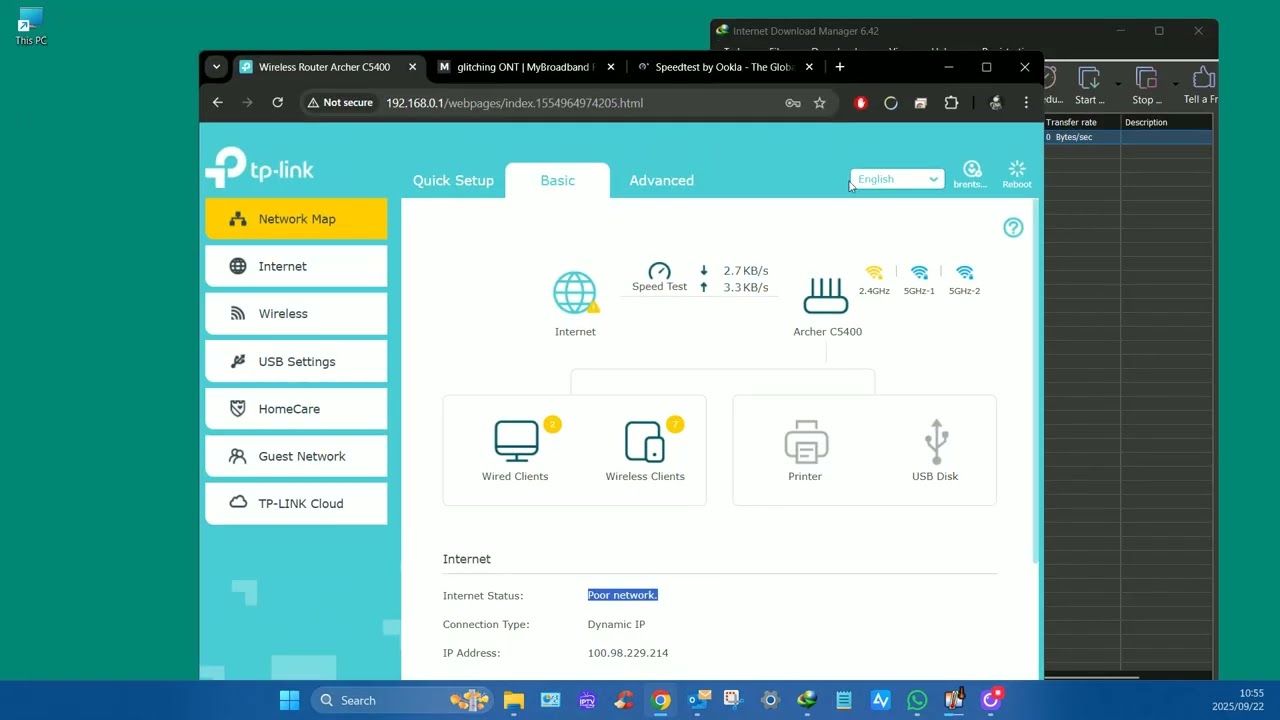This screenshot has height=720, width=1280.
Task: Switch to the Basic tab
Action: click(557, 181)
